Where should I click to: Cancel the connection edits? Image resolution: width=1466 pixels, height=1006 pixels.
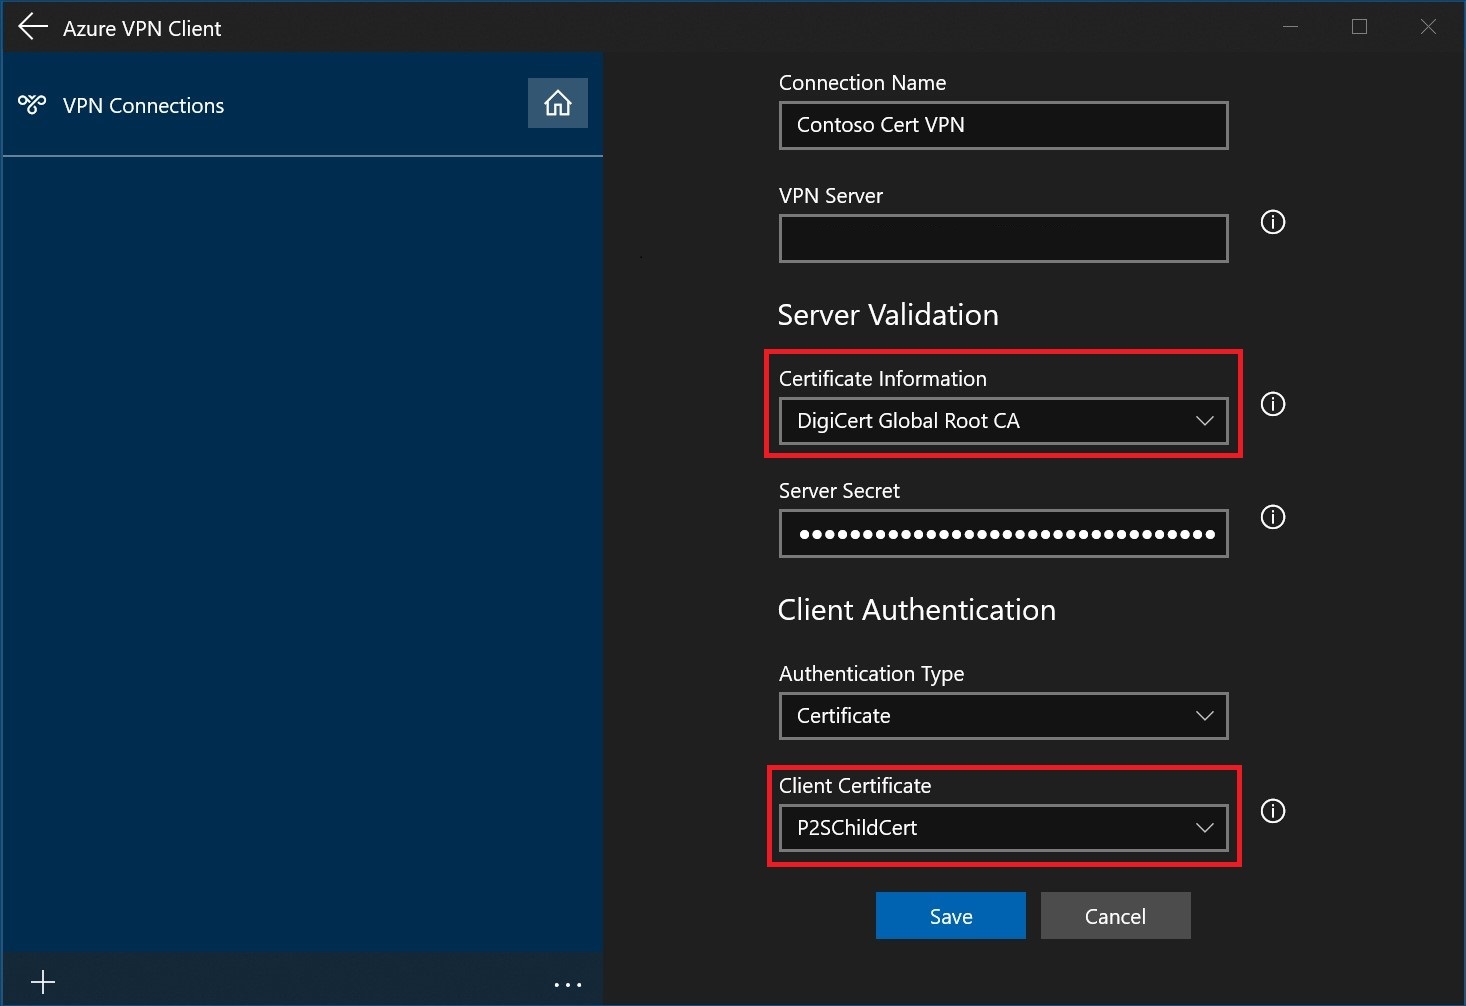1115,916
